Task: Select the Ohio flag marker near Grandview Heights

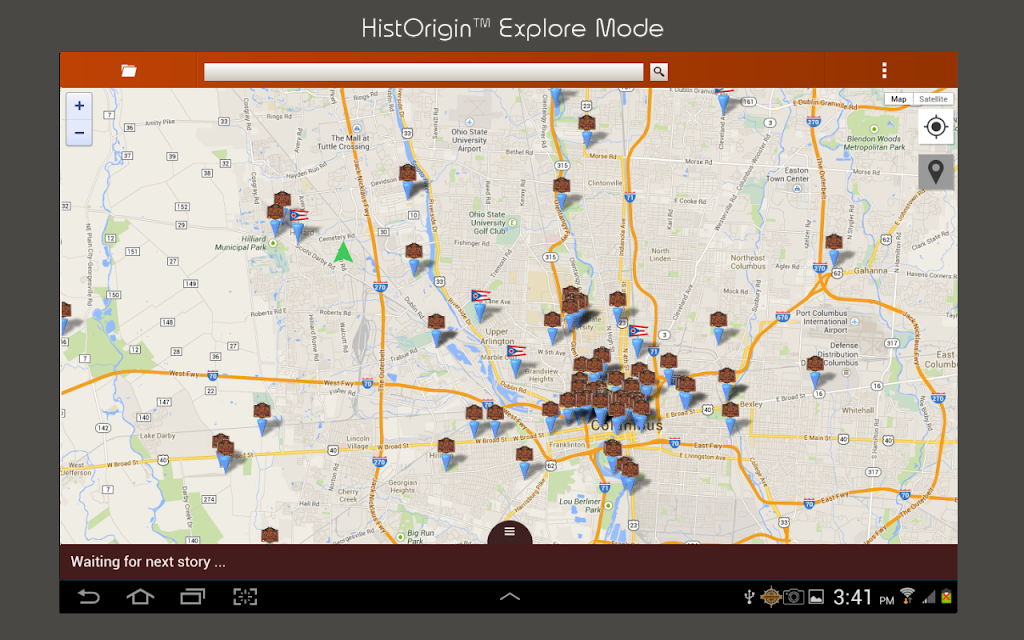Action: tap(515, 360)
